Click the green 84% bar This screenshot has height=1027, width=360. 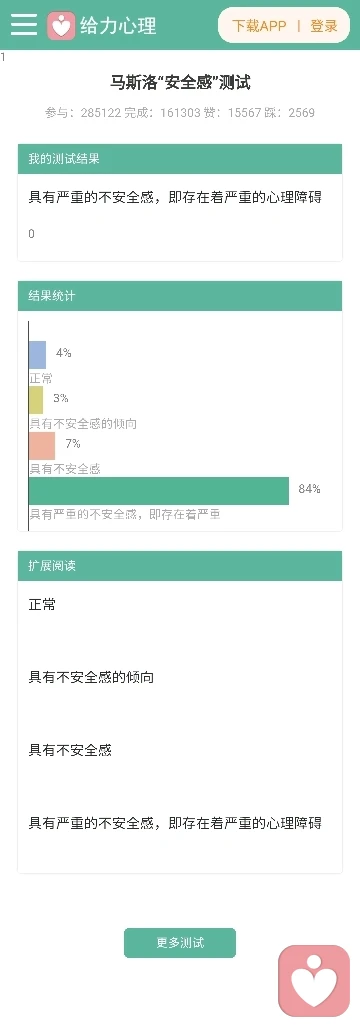(x=159, y=491)
